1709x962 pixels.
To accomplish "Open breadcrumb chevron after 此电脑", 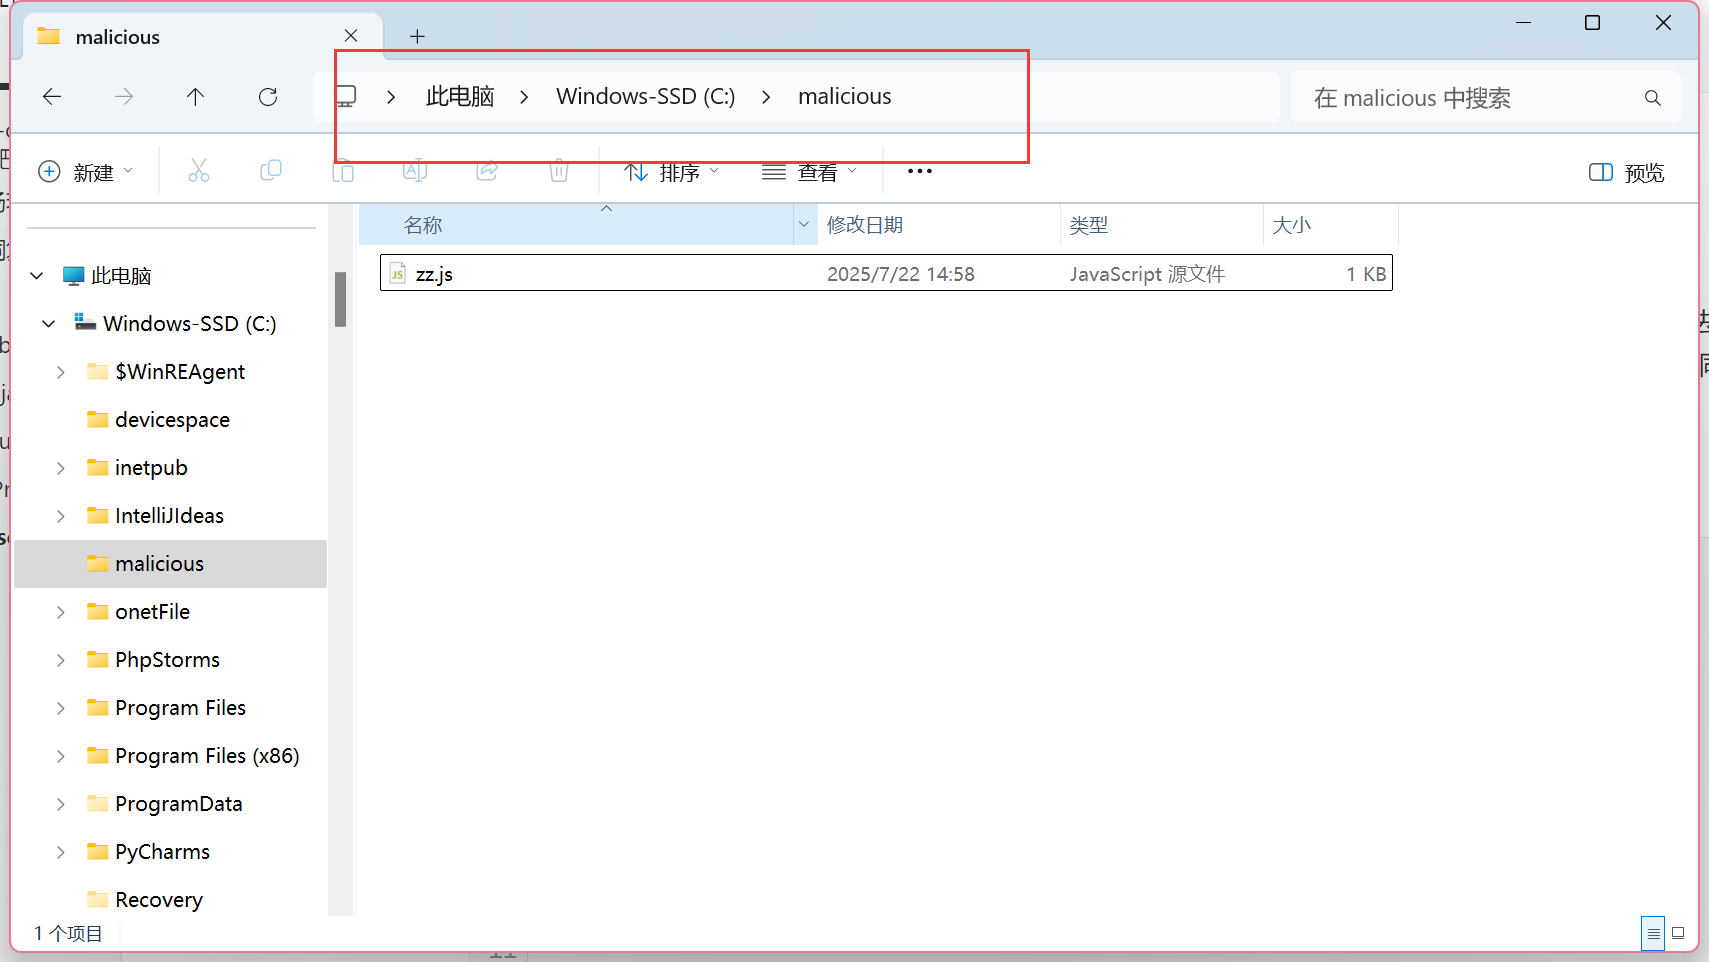I will (x=524, y=97).
